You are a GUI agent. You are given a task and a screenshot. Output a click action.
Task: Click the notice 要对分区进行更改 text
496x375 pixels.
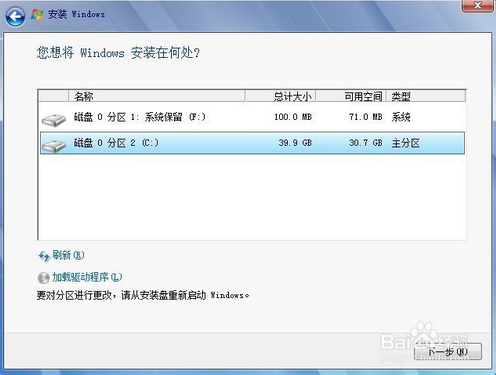coord(143,295)
